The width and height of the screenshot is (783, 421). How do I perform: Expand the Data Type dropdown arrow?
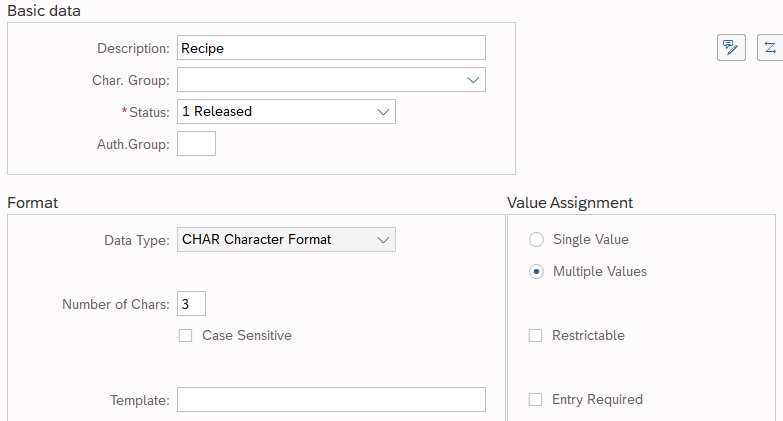click(383, 240)
